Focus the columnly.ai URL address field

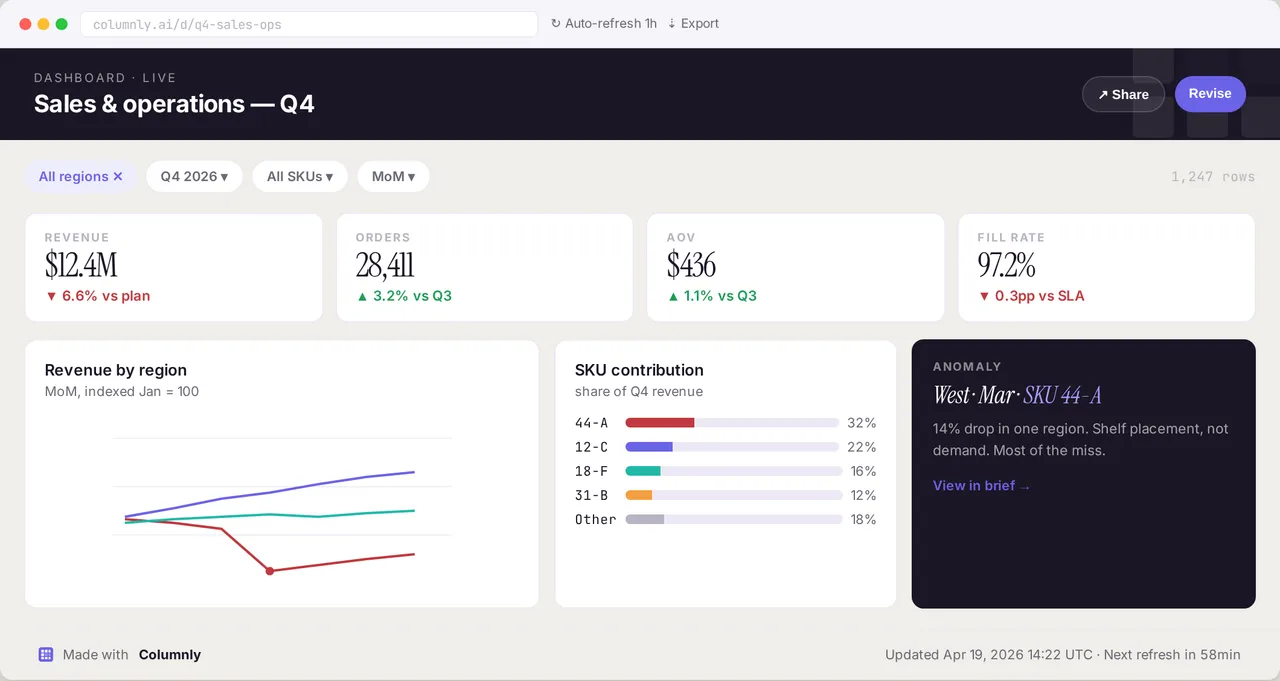pos(309,24)
